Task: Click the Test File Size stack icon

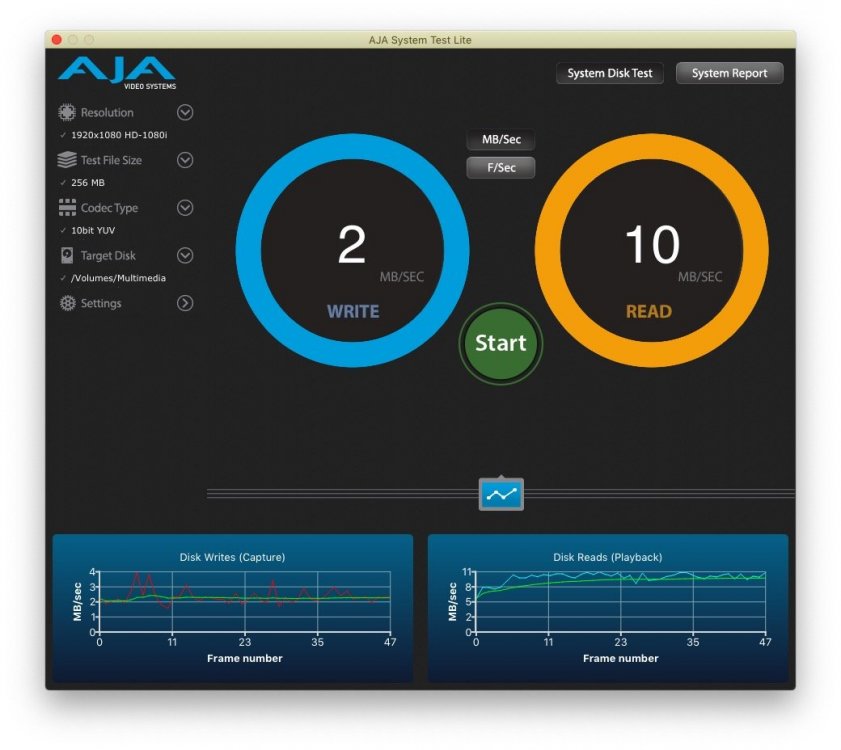Action: tap(67, 160)
